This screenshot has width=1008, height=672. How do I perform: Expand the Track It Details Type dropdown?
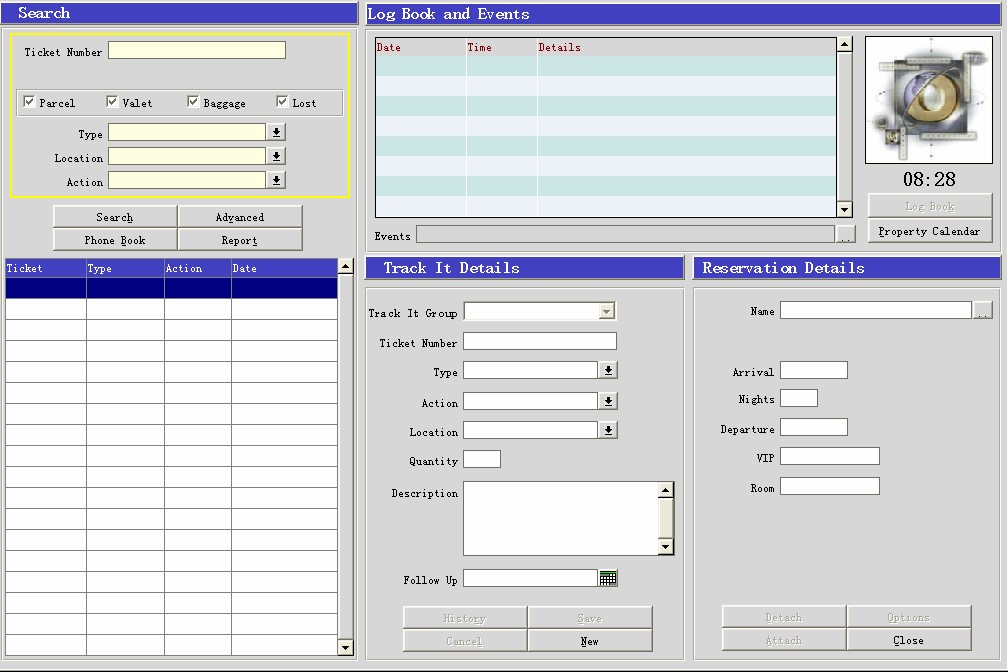click(x=608, y=370)
